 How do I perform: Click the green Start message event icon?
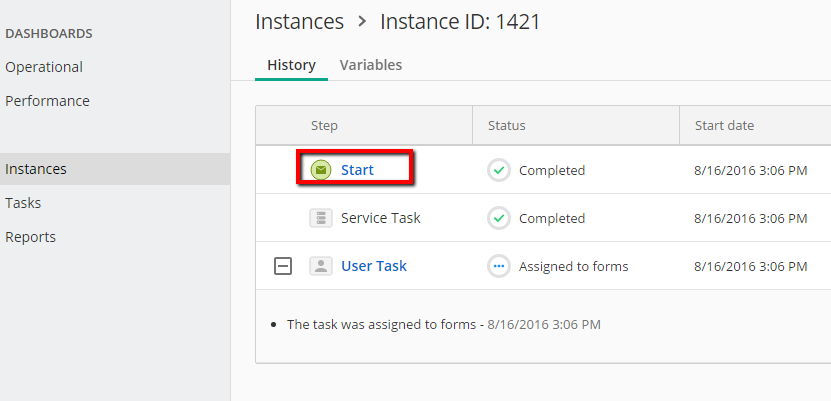(x=321, y=170)
